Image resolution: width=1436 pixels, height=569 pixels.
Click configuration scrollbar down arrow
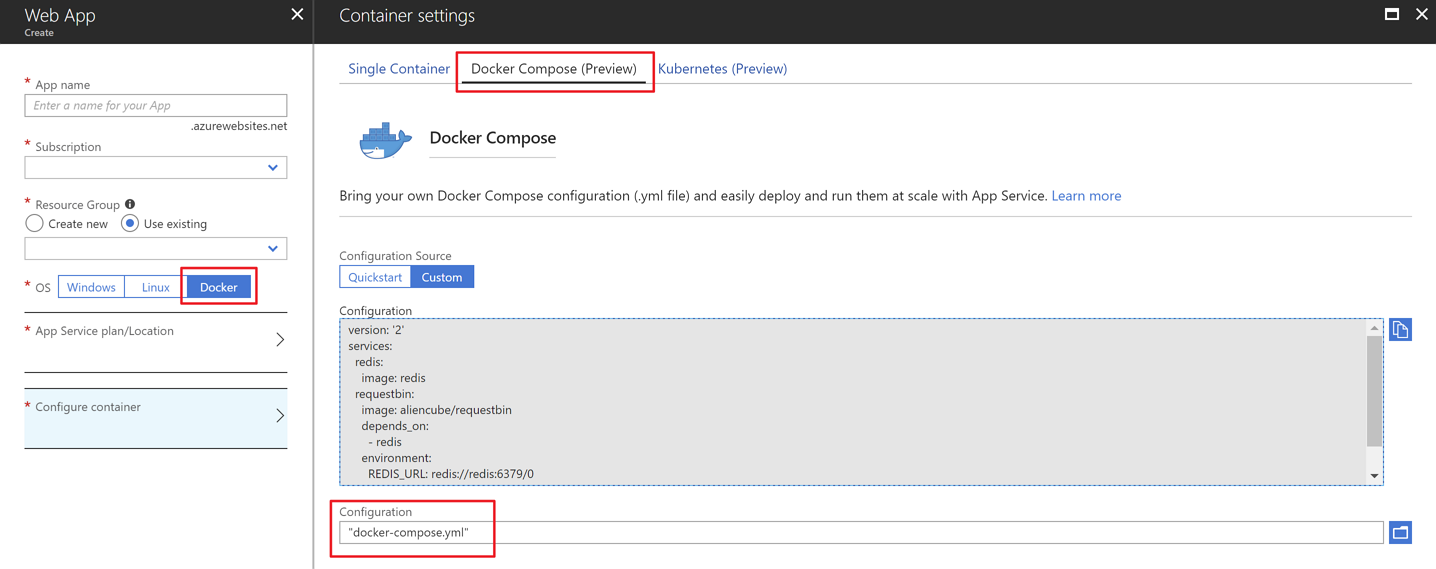pos(1374,476)
